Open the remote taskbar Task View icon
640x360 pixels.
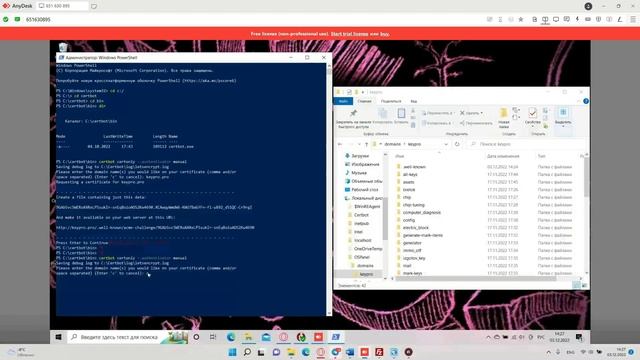click(x=213, y=337)
